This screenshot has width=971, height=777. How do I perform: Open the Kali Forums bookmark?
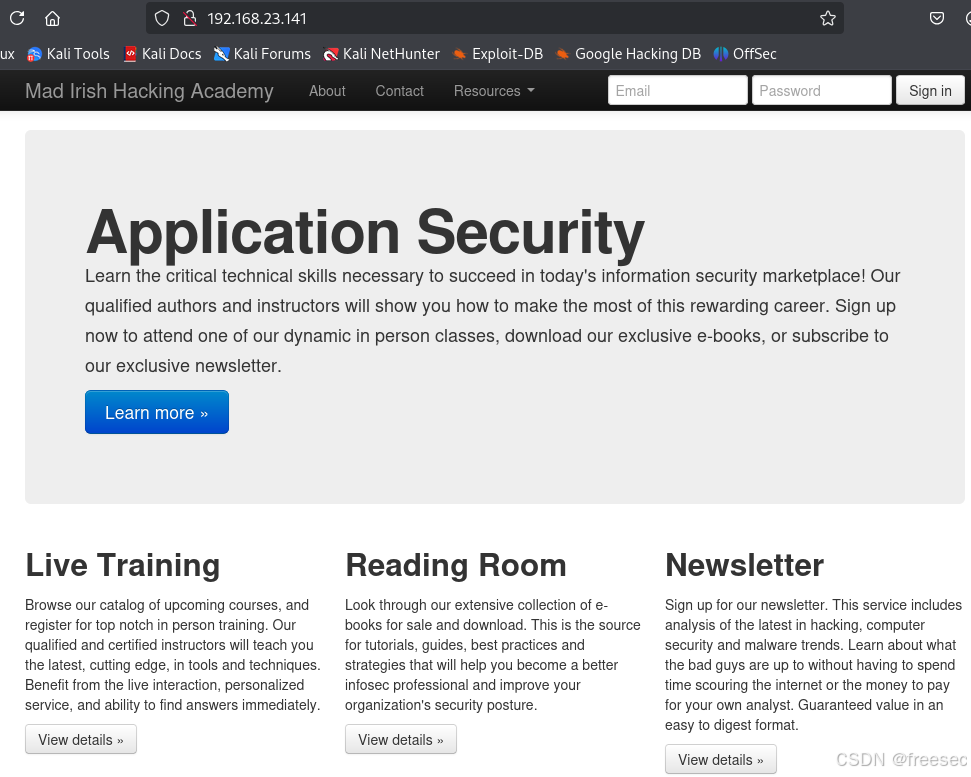pos(263,54)
